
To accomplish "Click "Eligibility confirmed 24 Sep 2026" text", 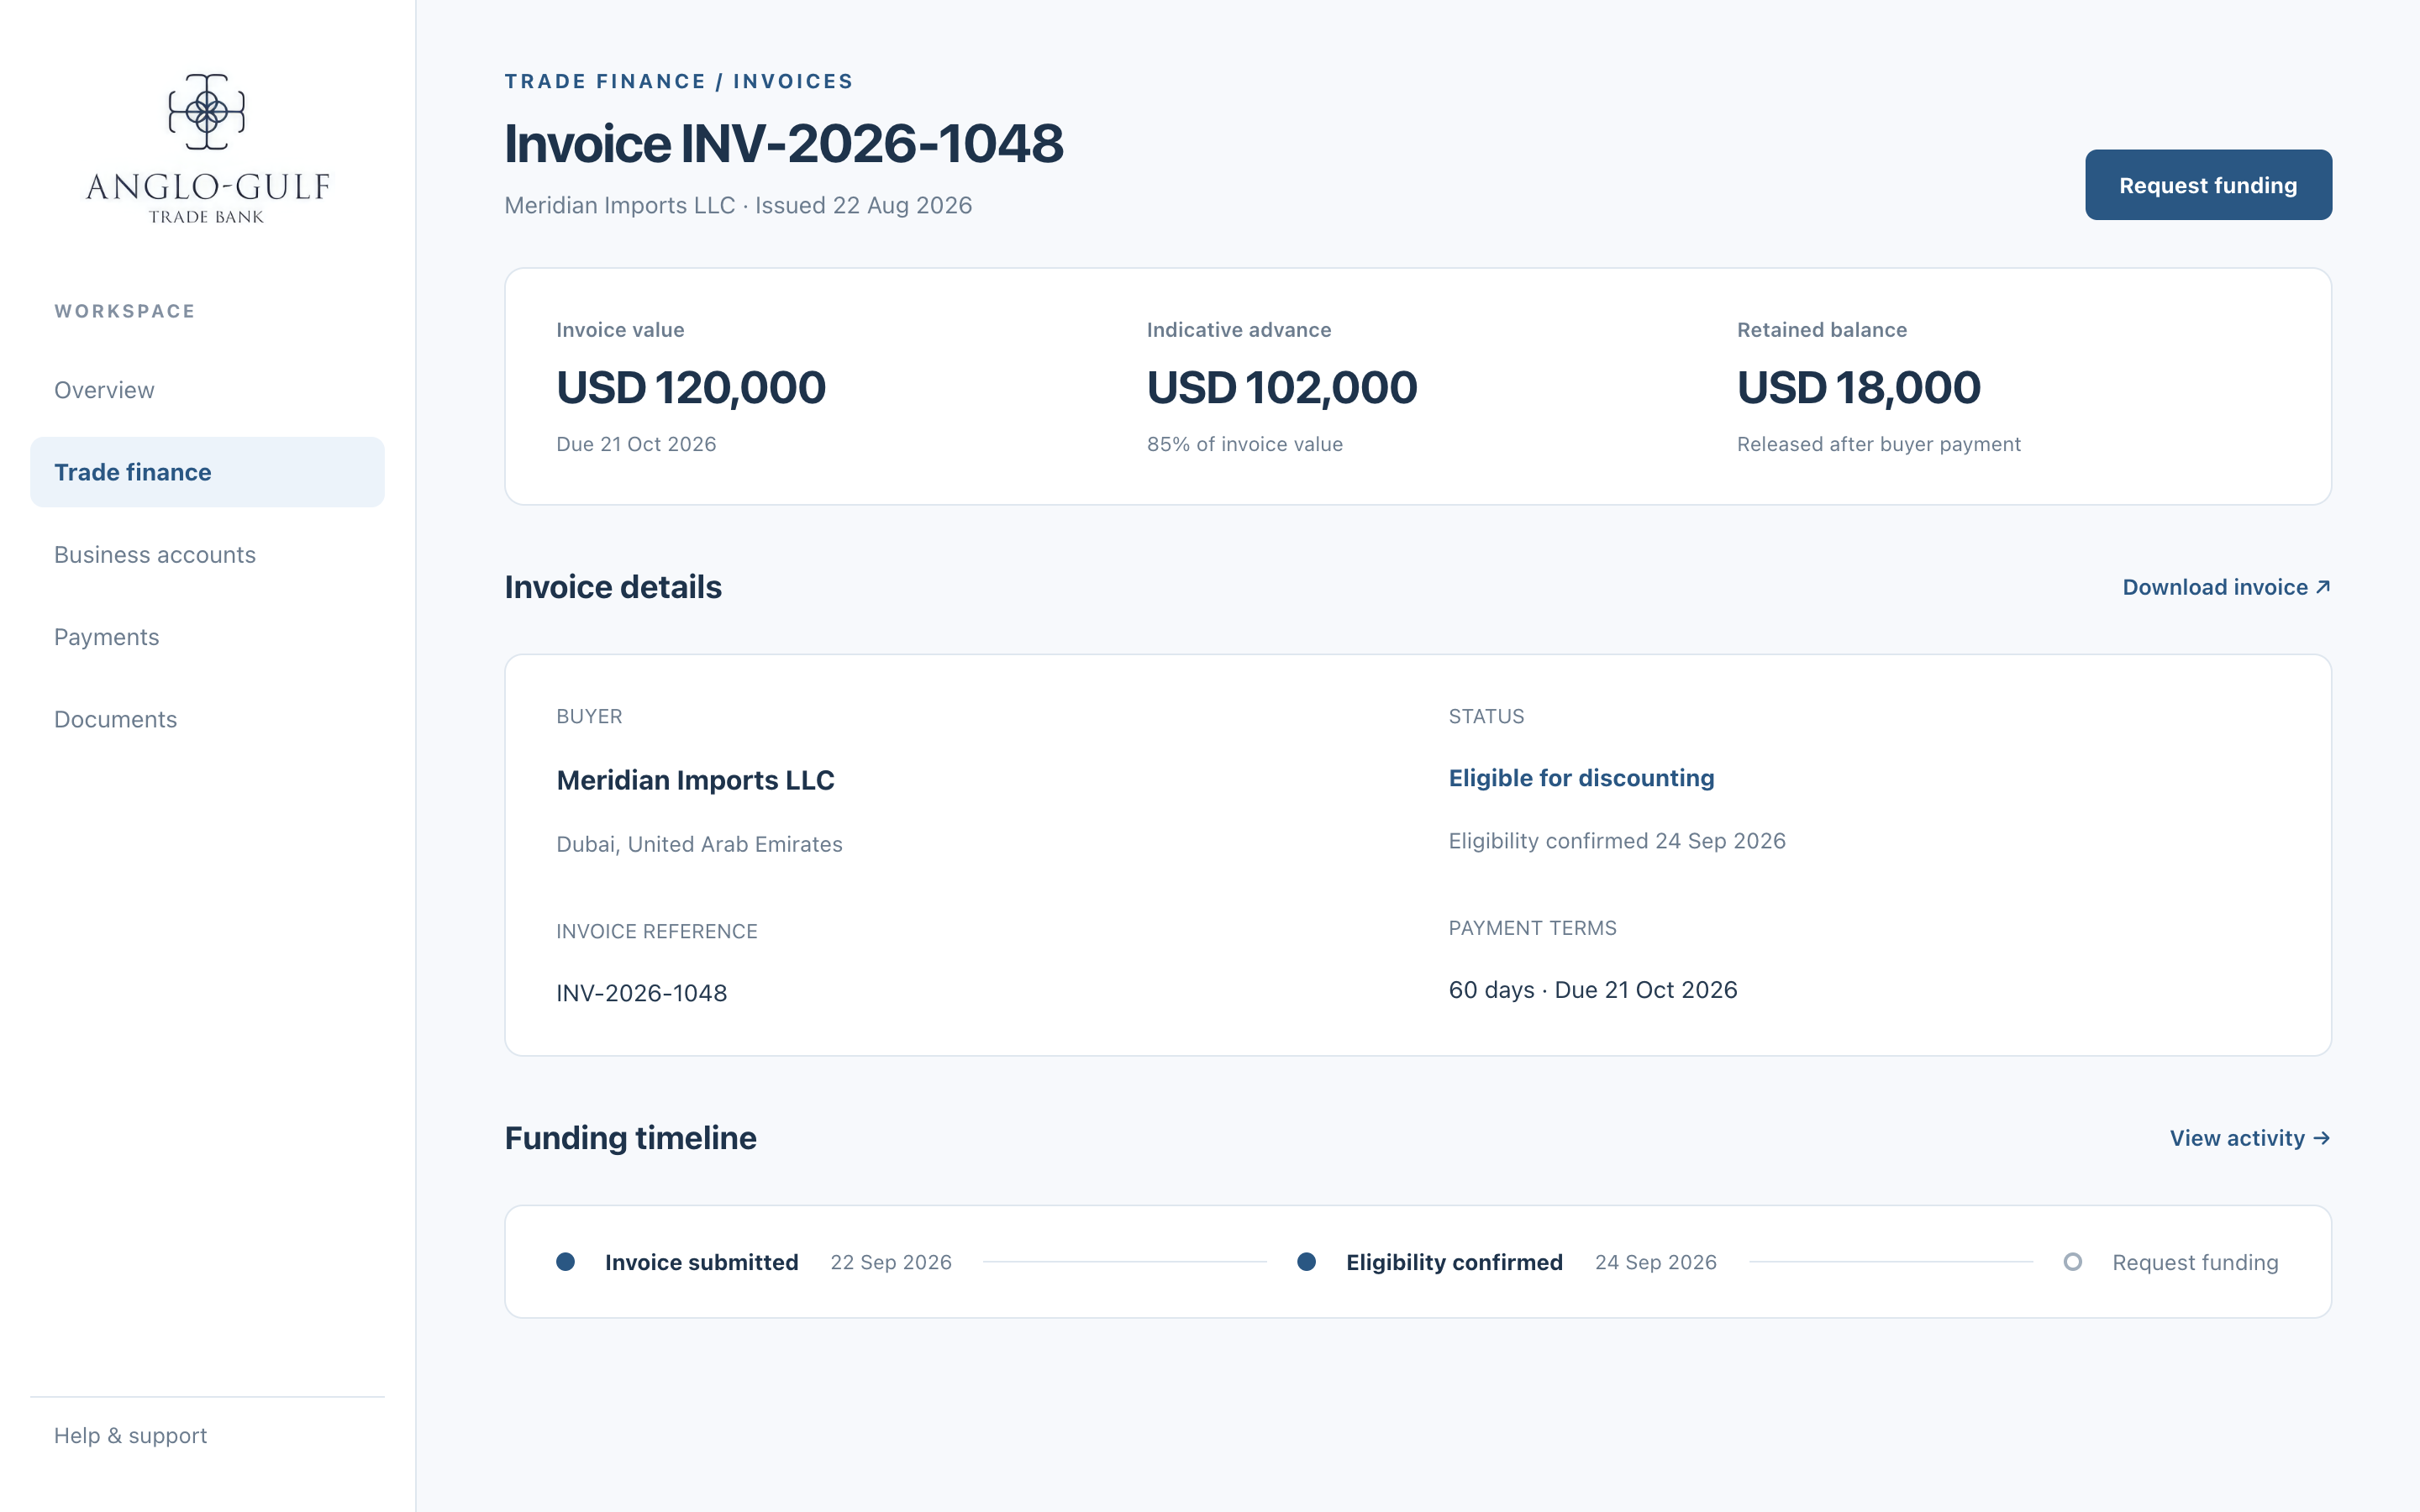I will coord(1617,841).
